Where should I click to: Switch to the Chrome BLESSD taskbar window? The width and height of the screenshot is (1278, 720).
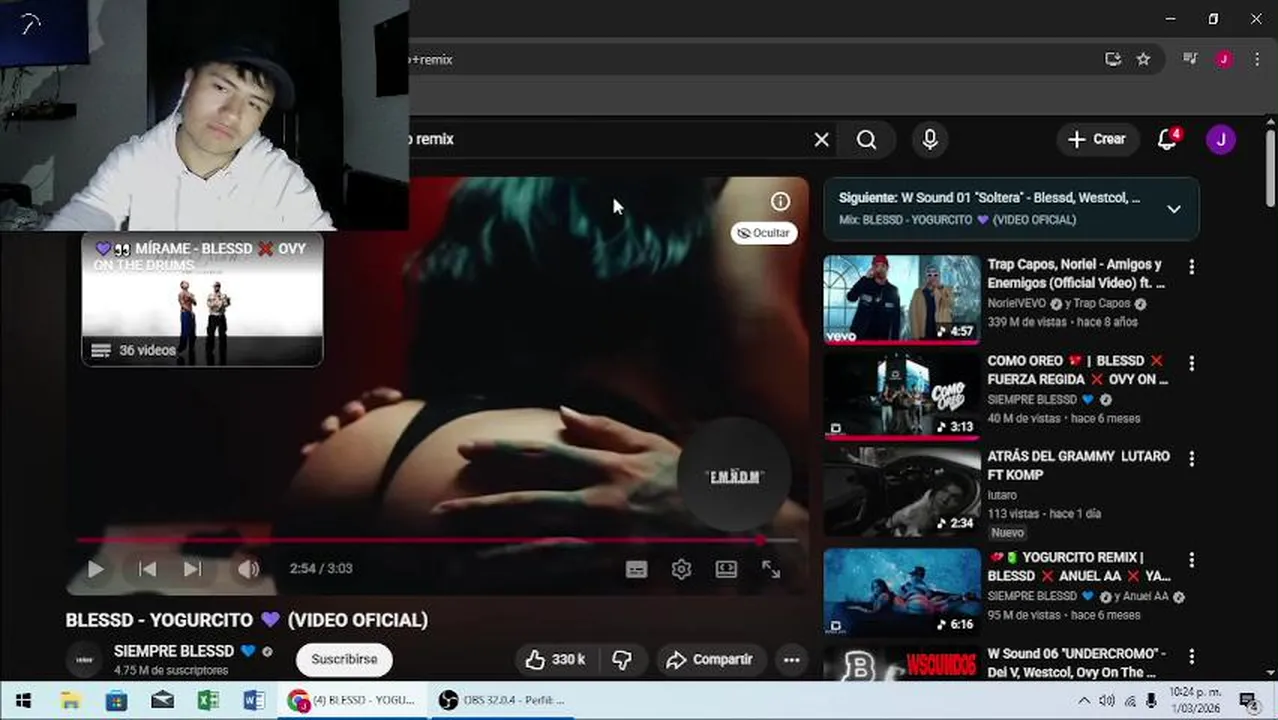pos(352,701)
